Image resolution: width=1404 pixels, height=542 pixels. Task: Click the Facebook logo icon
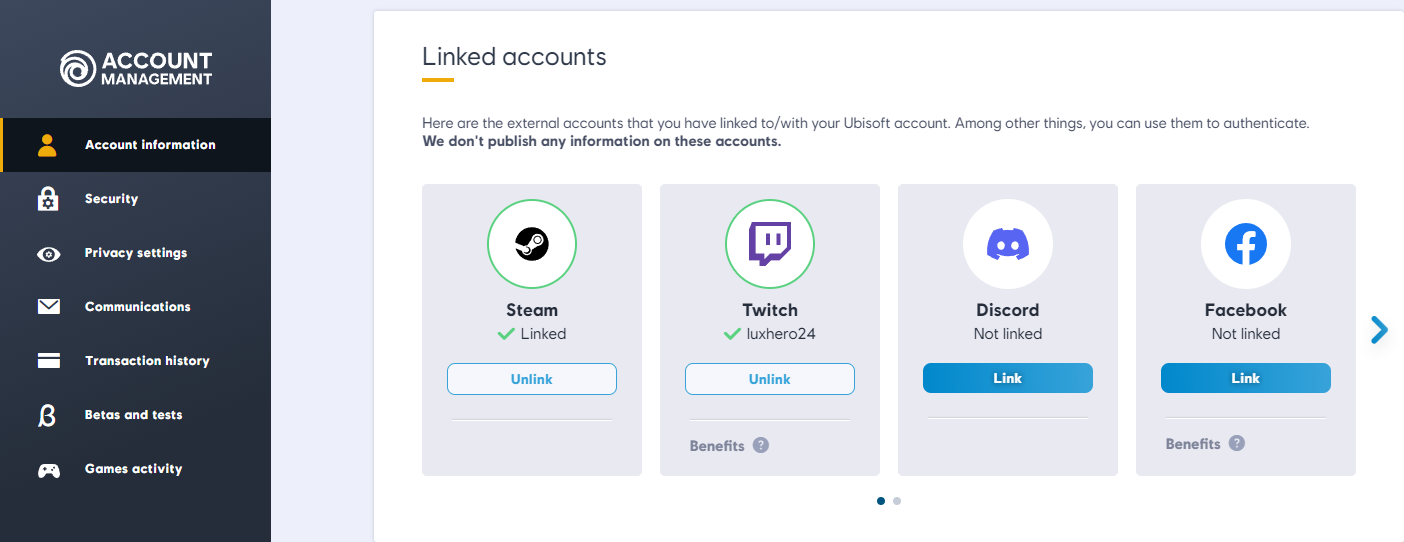tap(1245, 244)
